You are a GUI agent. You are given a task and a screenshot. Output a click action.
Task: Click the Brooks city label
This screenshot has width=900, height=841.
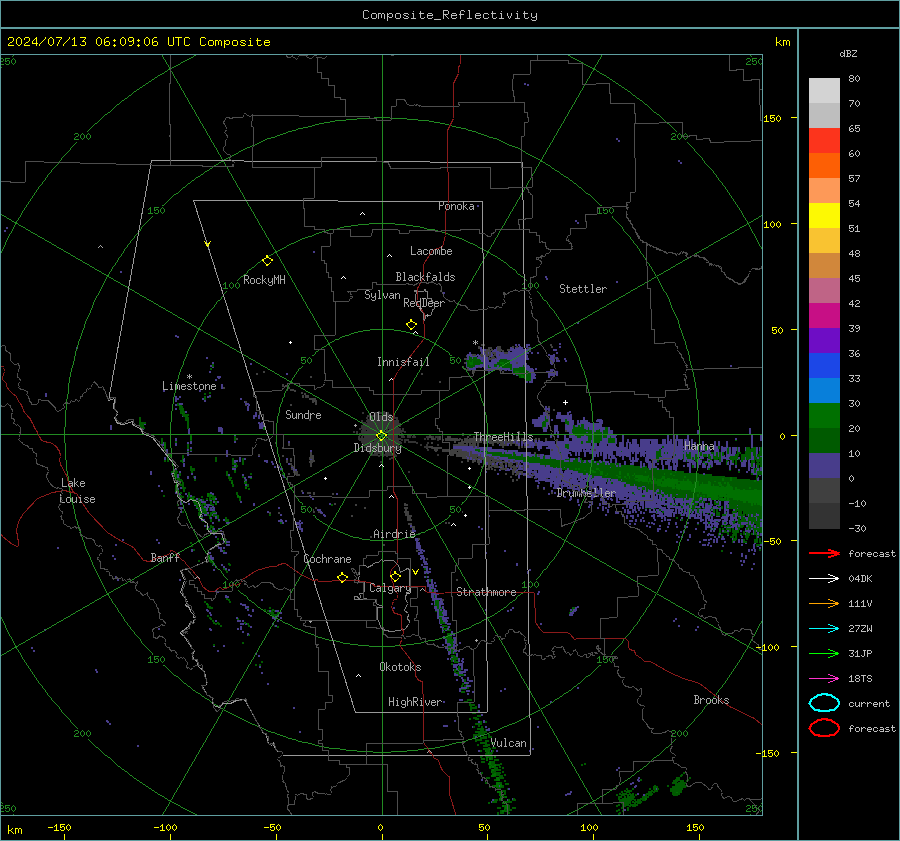point(711,700)
